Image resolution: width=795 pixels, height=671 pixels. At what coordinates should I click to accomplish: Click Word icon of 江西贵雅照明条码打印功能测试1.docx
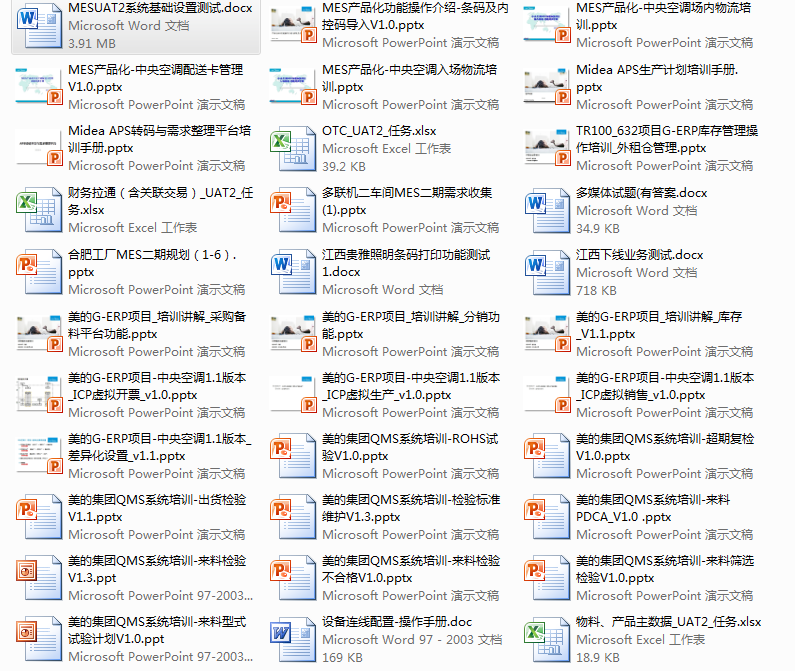293,271
